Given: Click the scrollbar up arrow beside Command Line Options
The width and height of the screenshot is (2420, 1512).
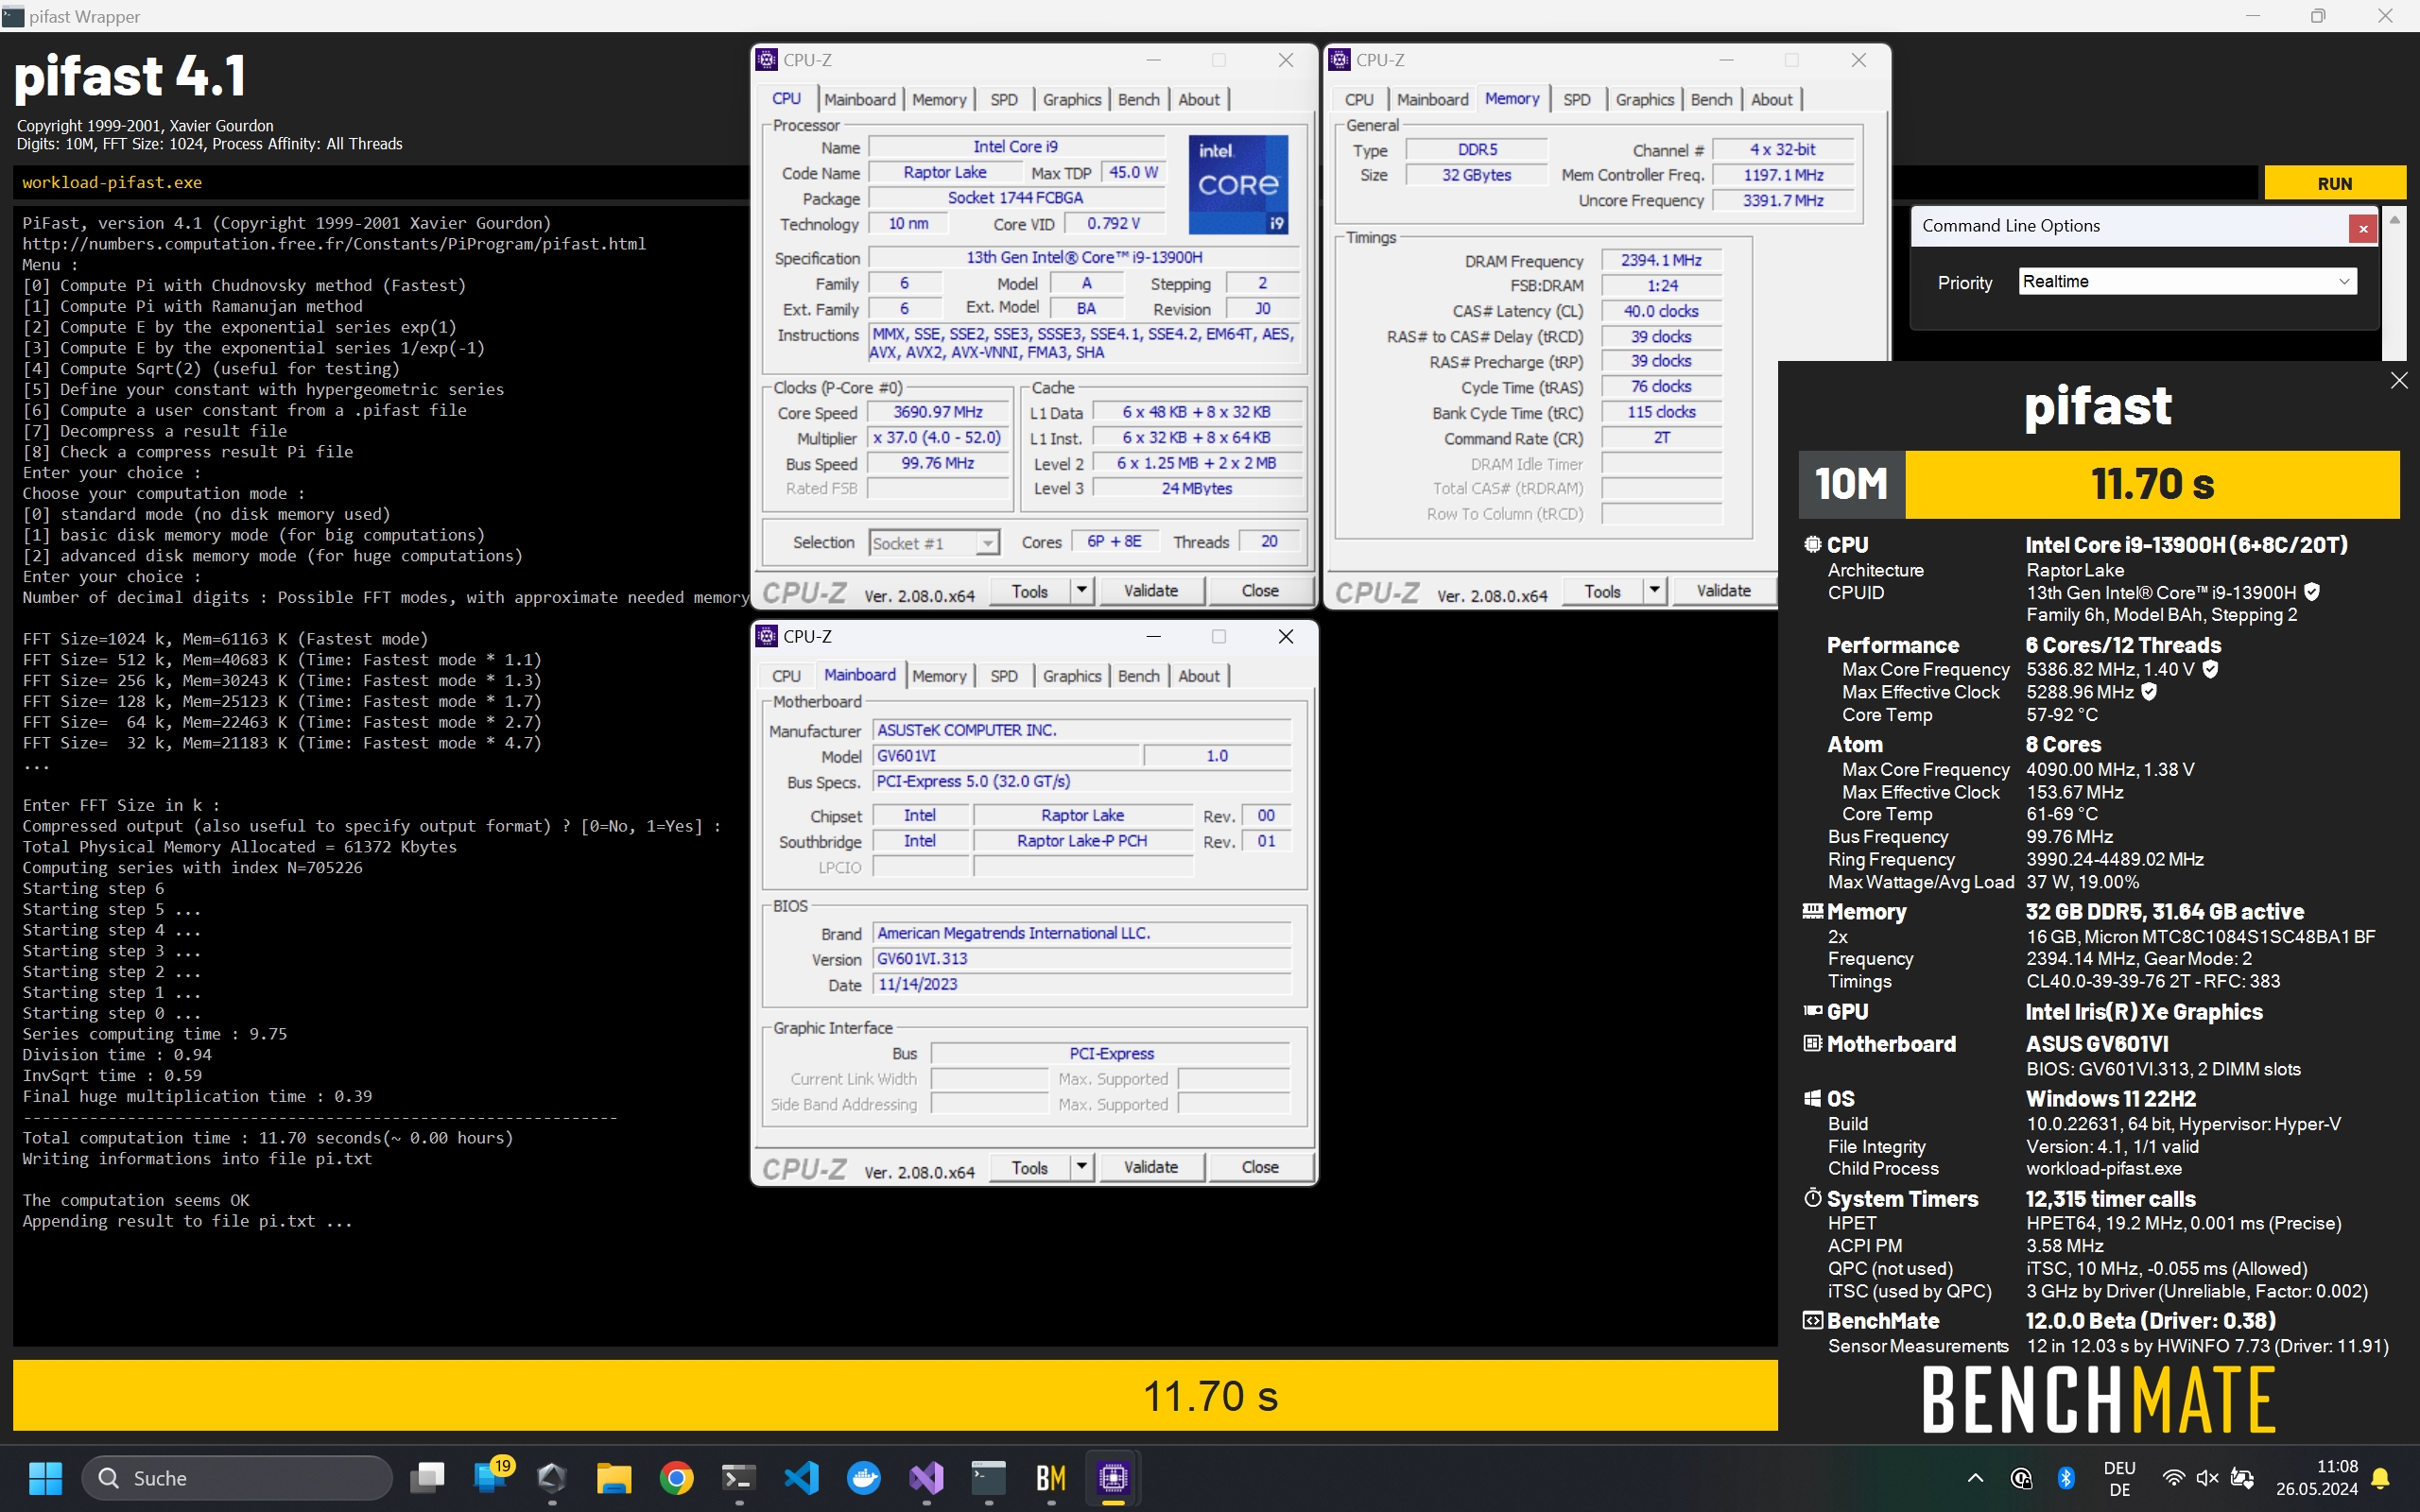Looking at the screenshot, I should (x=2394, y=219).
